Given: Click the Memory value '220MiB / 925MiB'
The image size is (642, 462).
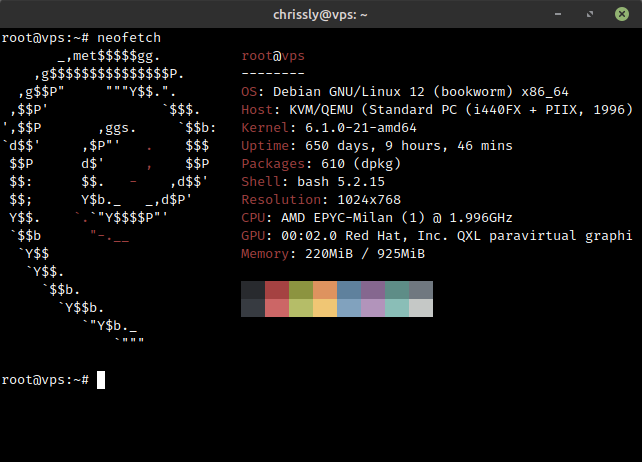Looking at the screenshot, I should click(365, 254).
